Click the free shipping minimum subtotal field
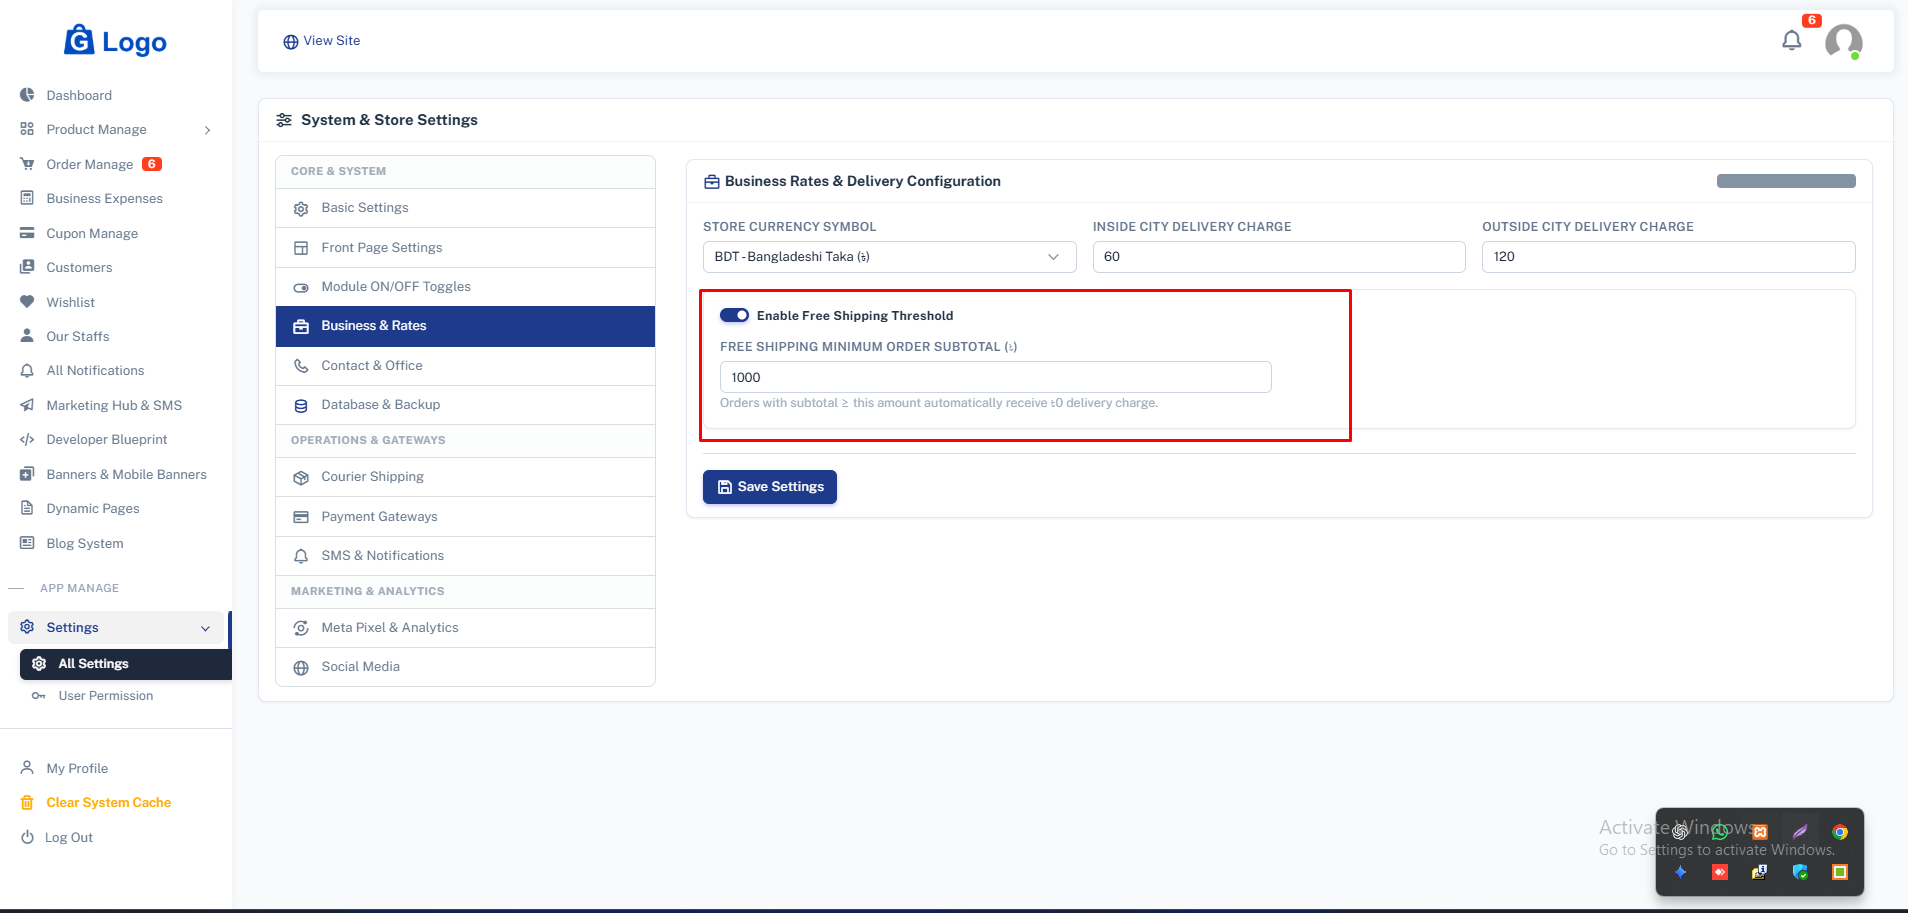1908x913 pixels. pos(995,377)
